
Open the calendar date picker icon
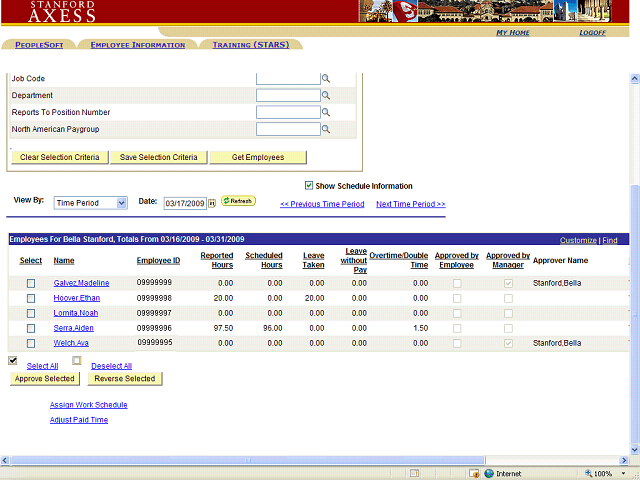pos(212,203)
